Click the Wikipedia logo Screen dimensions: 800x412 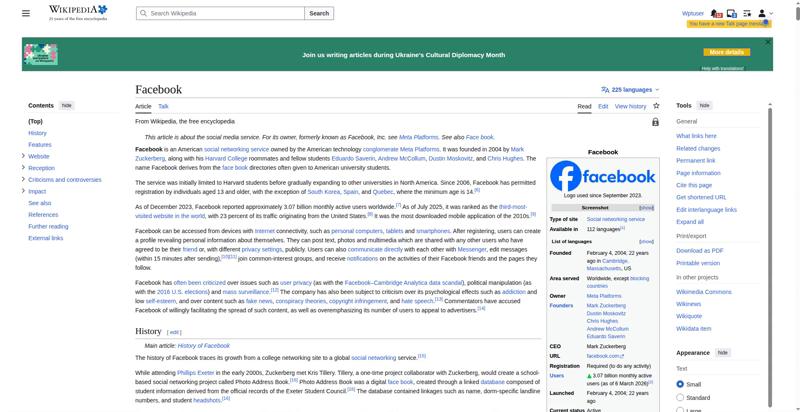[78, 13]
